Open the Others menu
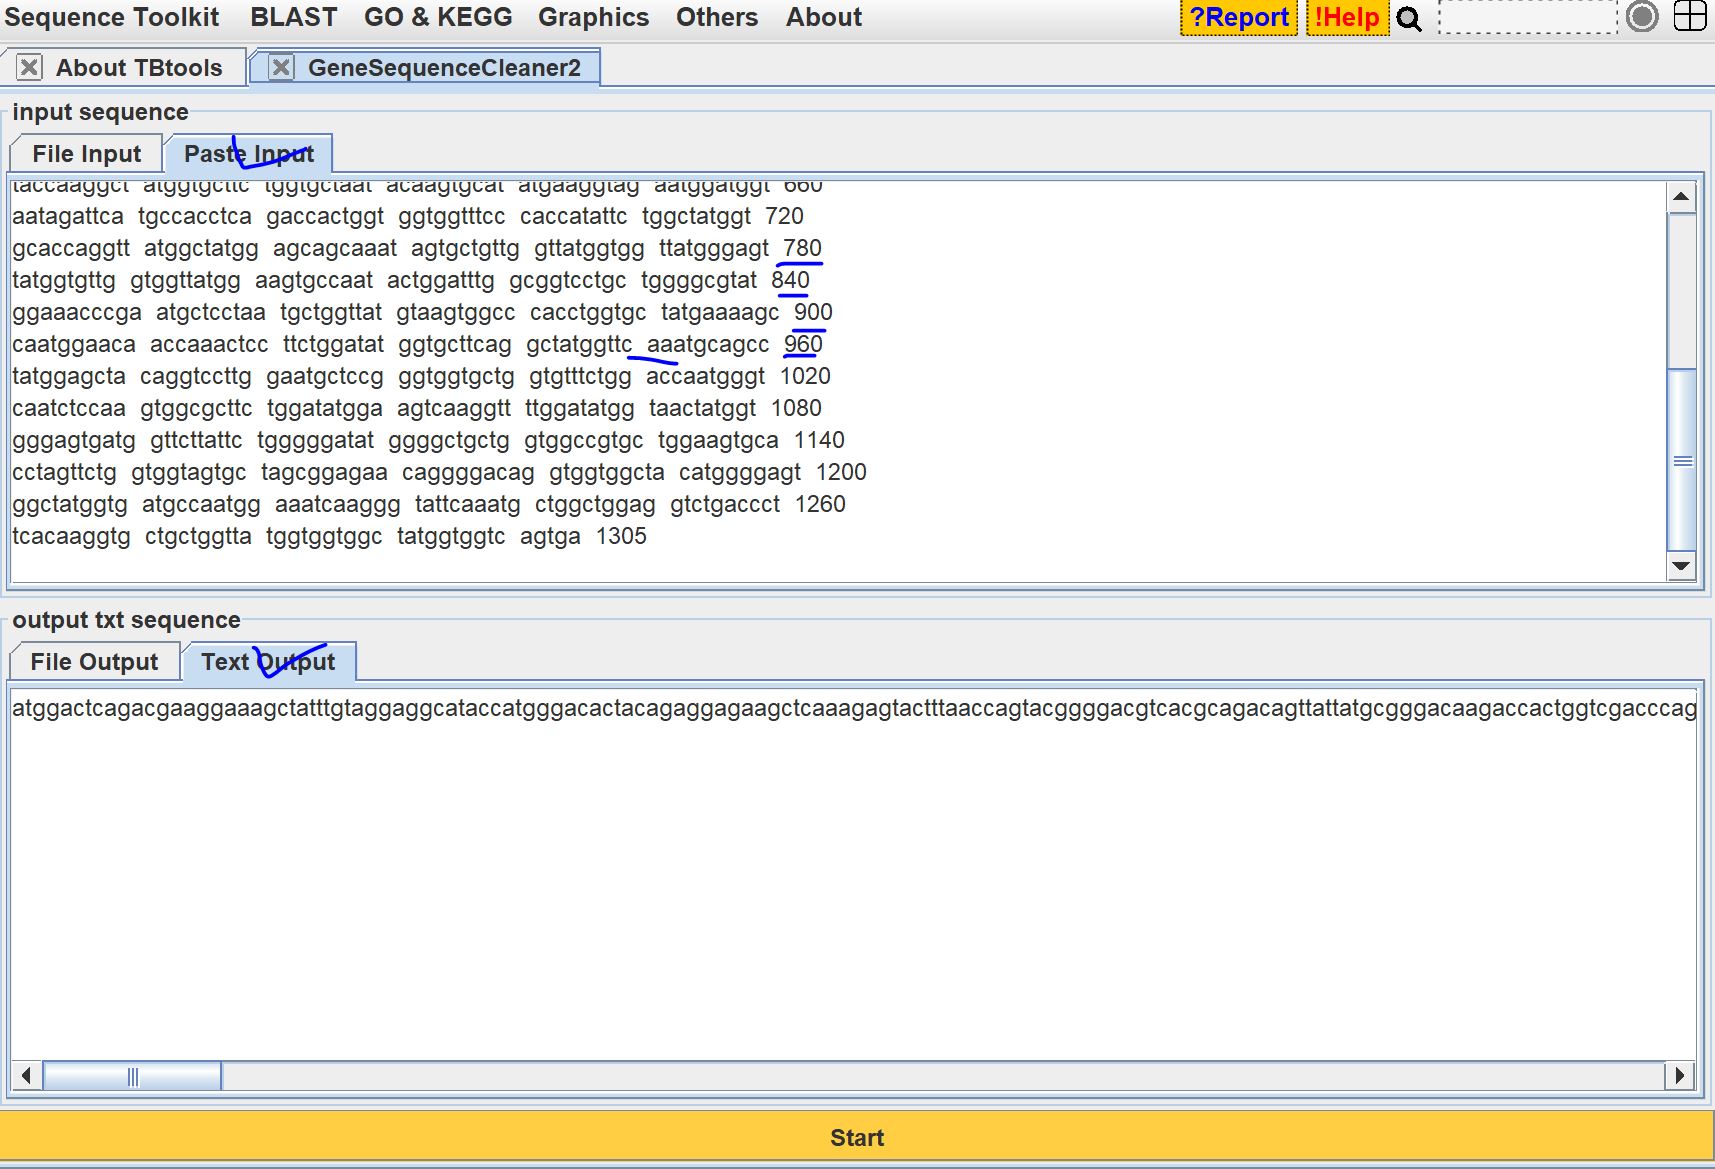 (716, 17)
